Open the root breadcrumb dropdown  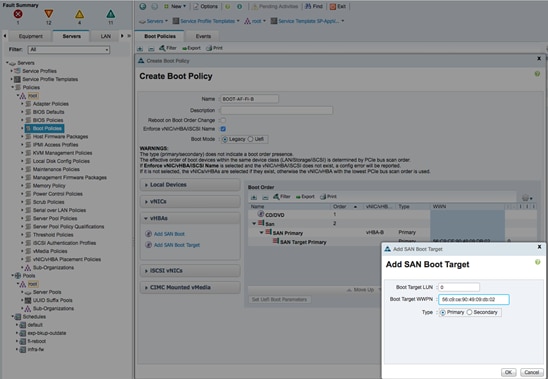pos(255,21)
